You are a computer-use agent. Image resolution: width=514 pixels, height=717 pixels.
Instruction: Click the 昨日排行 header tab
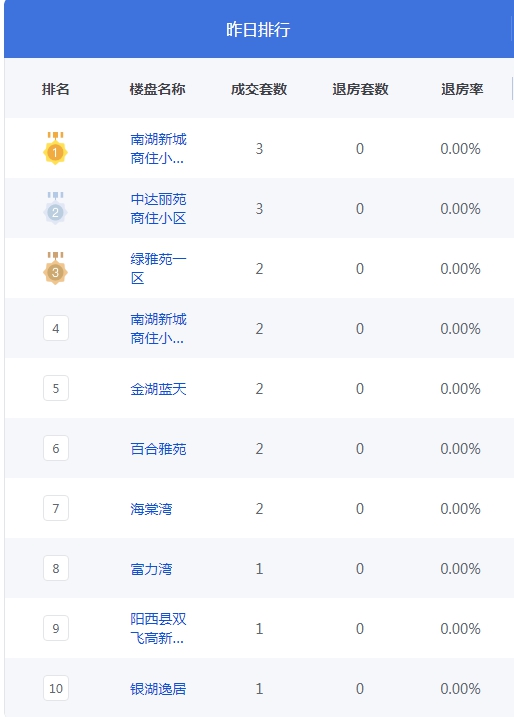258,29
